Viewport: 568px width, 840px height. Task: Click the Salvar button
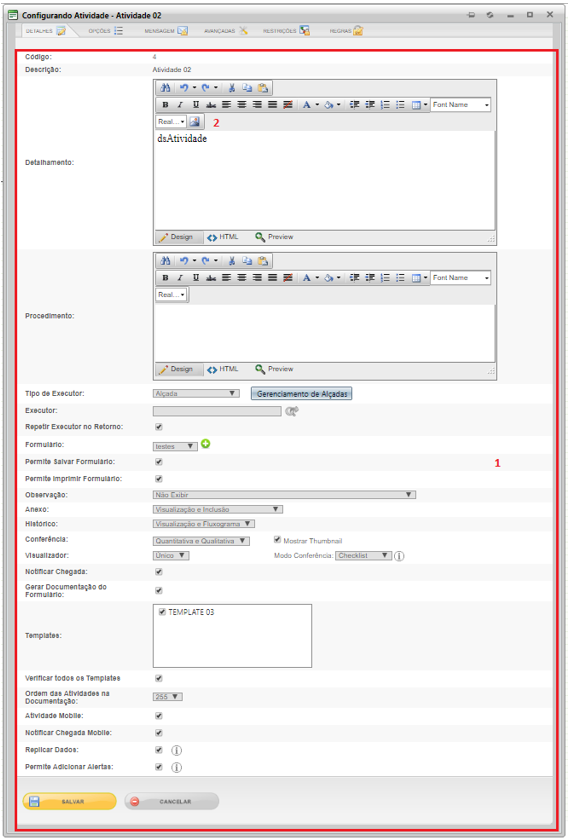pos(70,801)
